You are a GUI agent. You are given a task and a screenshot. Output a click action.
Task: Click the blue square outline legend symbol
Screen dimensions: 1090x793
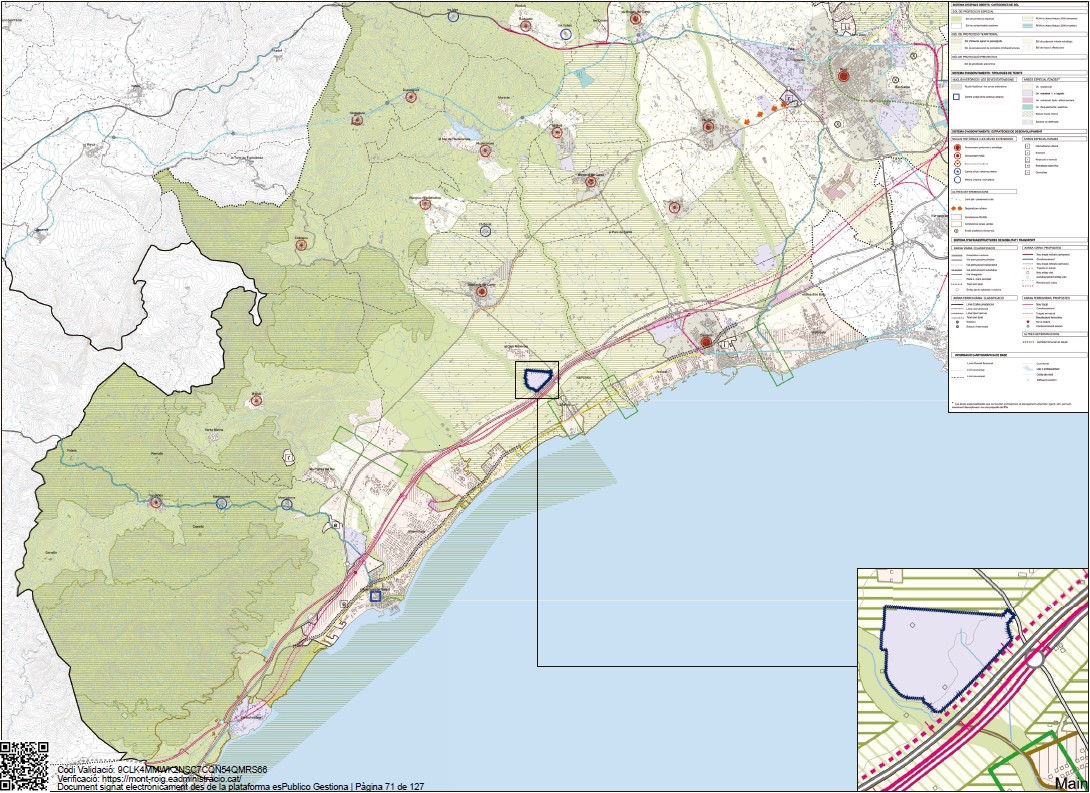[958, 98]
